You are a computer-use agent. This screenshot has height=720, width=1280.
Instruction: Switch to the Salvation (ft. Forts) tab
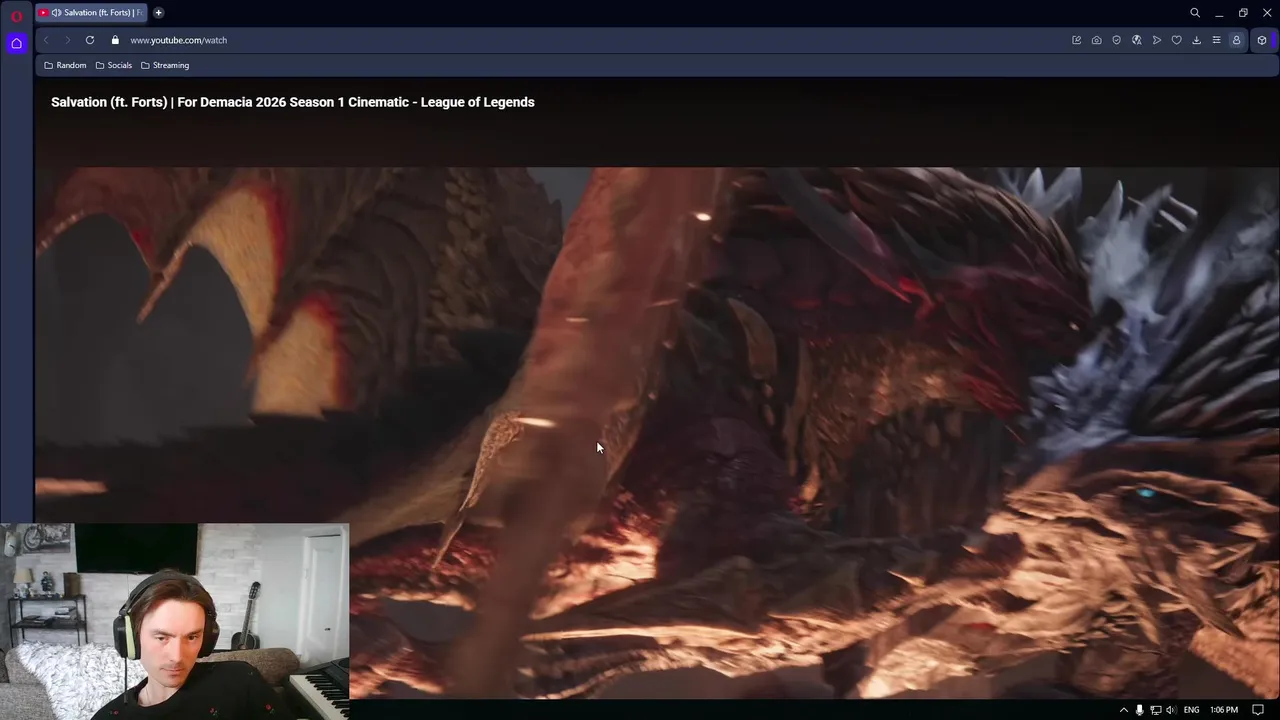pos(92,13)
